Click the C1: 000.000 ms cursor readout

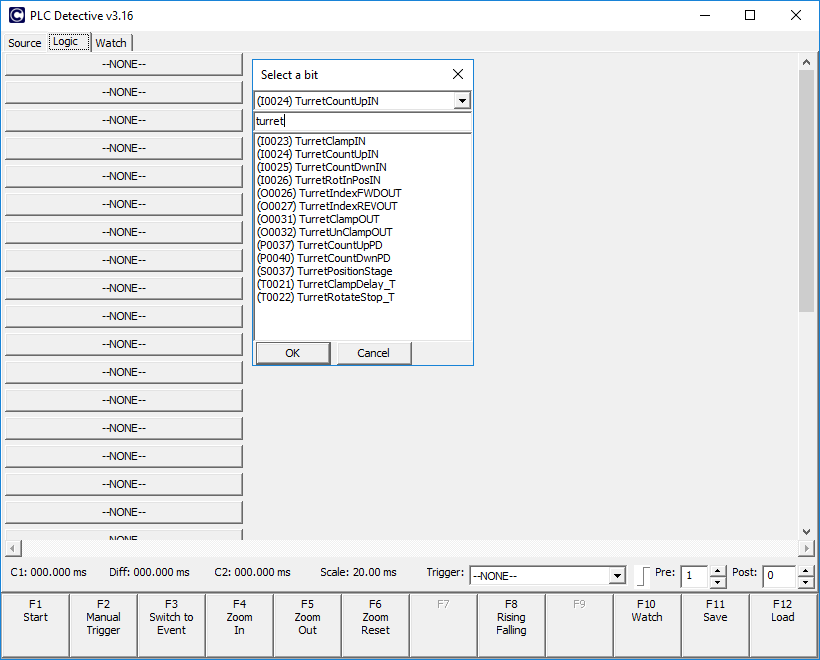click(x=49, y=573)
